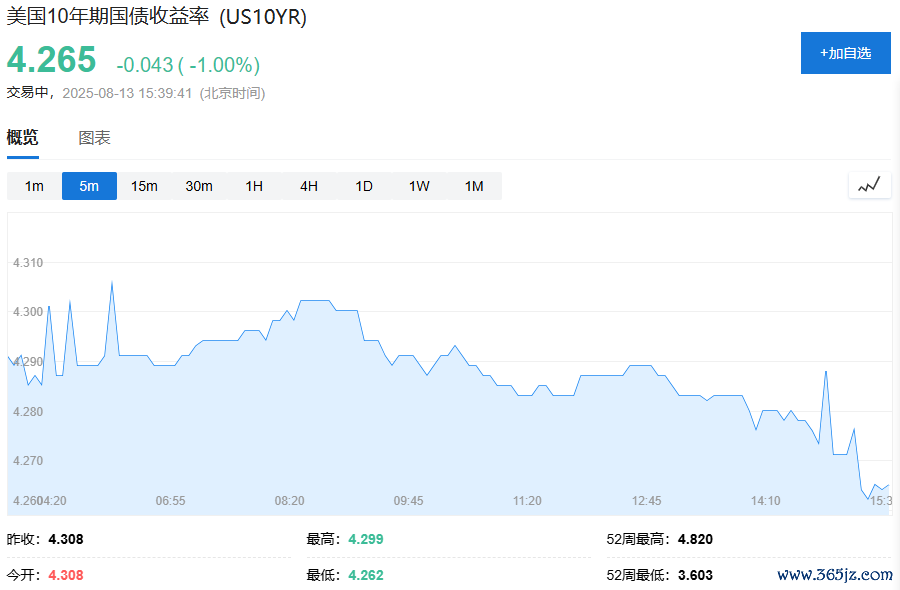
Task: Click the 昨收 value 4.308
Action: (x=66, y=539)
